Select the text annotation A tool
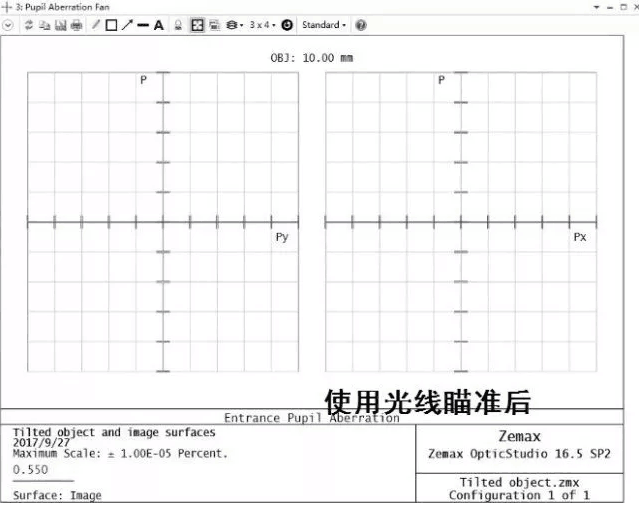This screenshot has height=510, width=643. 158,25
